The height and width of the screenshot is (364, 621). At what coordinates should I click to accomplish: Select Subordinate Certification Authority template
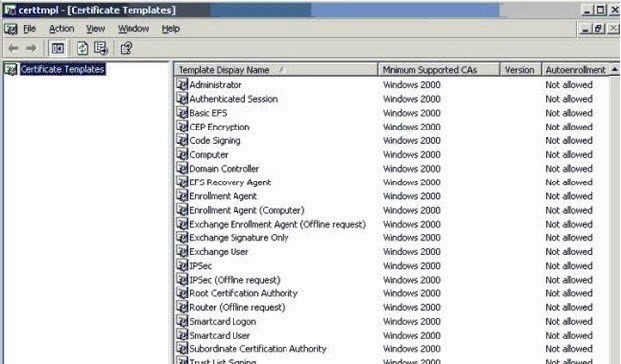(x=258, y=349)
